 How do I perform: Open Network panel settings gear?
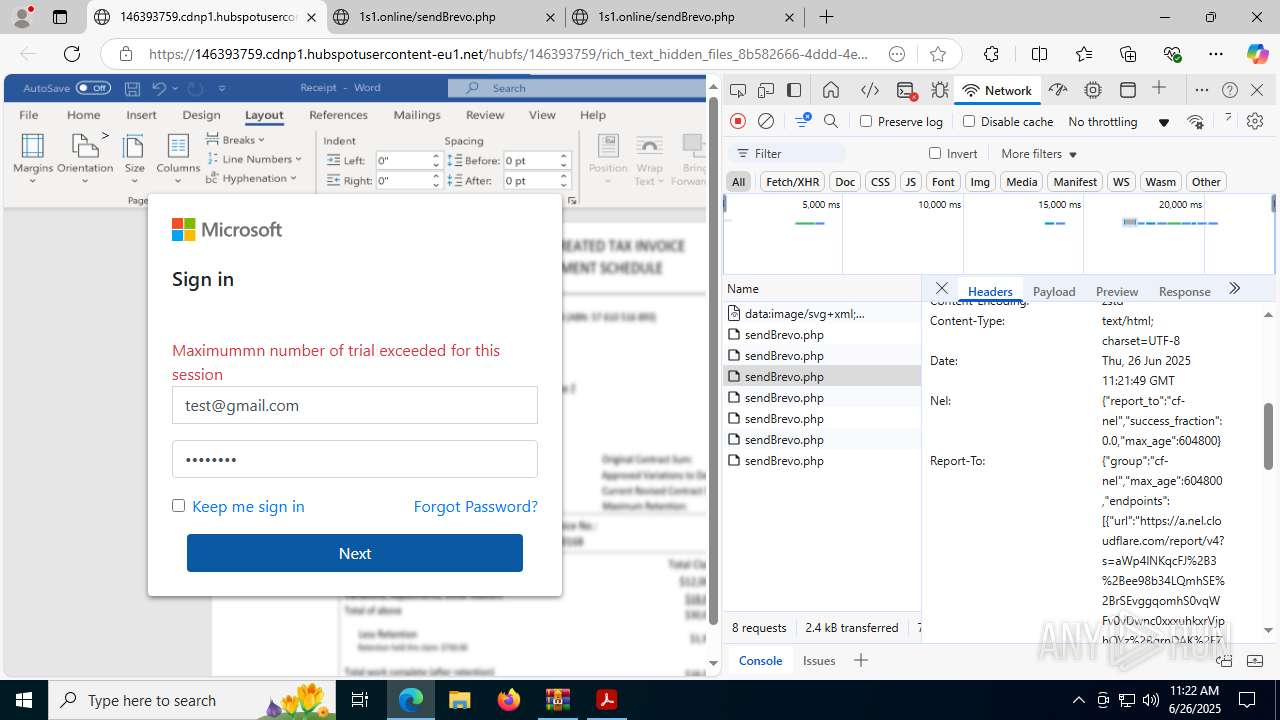[1255, 121]
